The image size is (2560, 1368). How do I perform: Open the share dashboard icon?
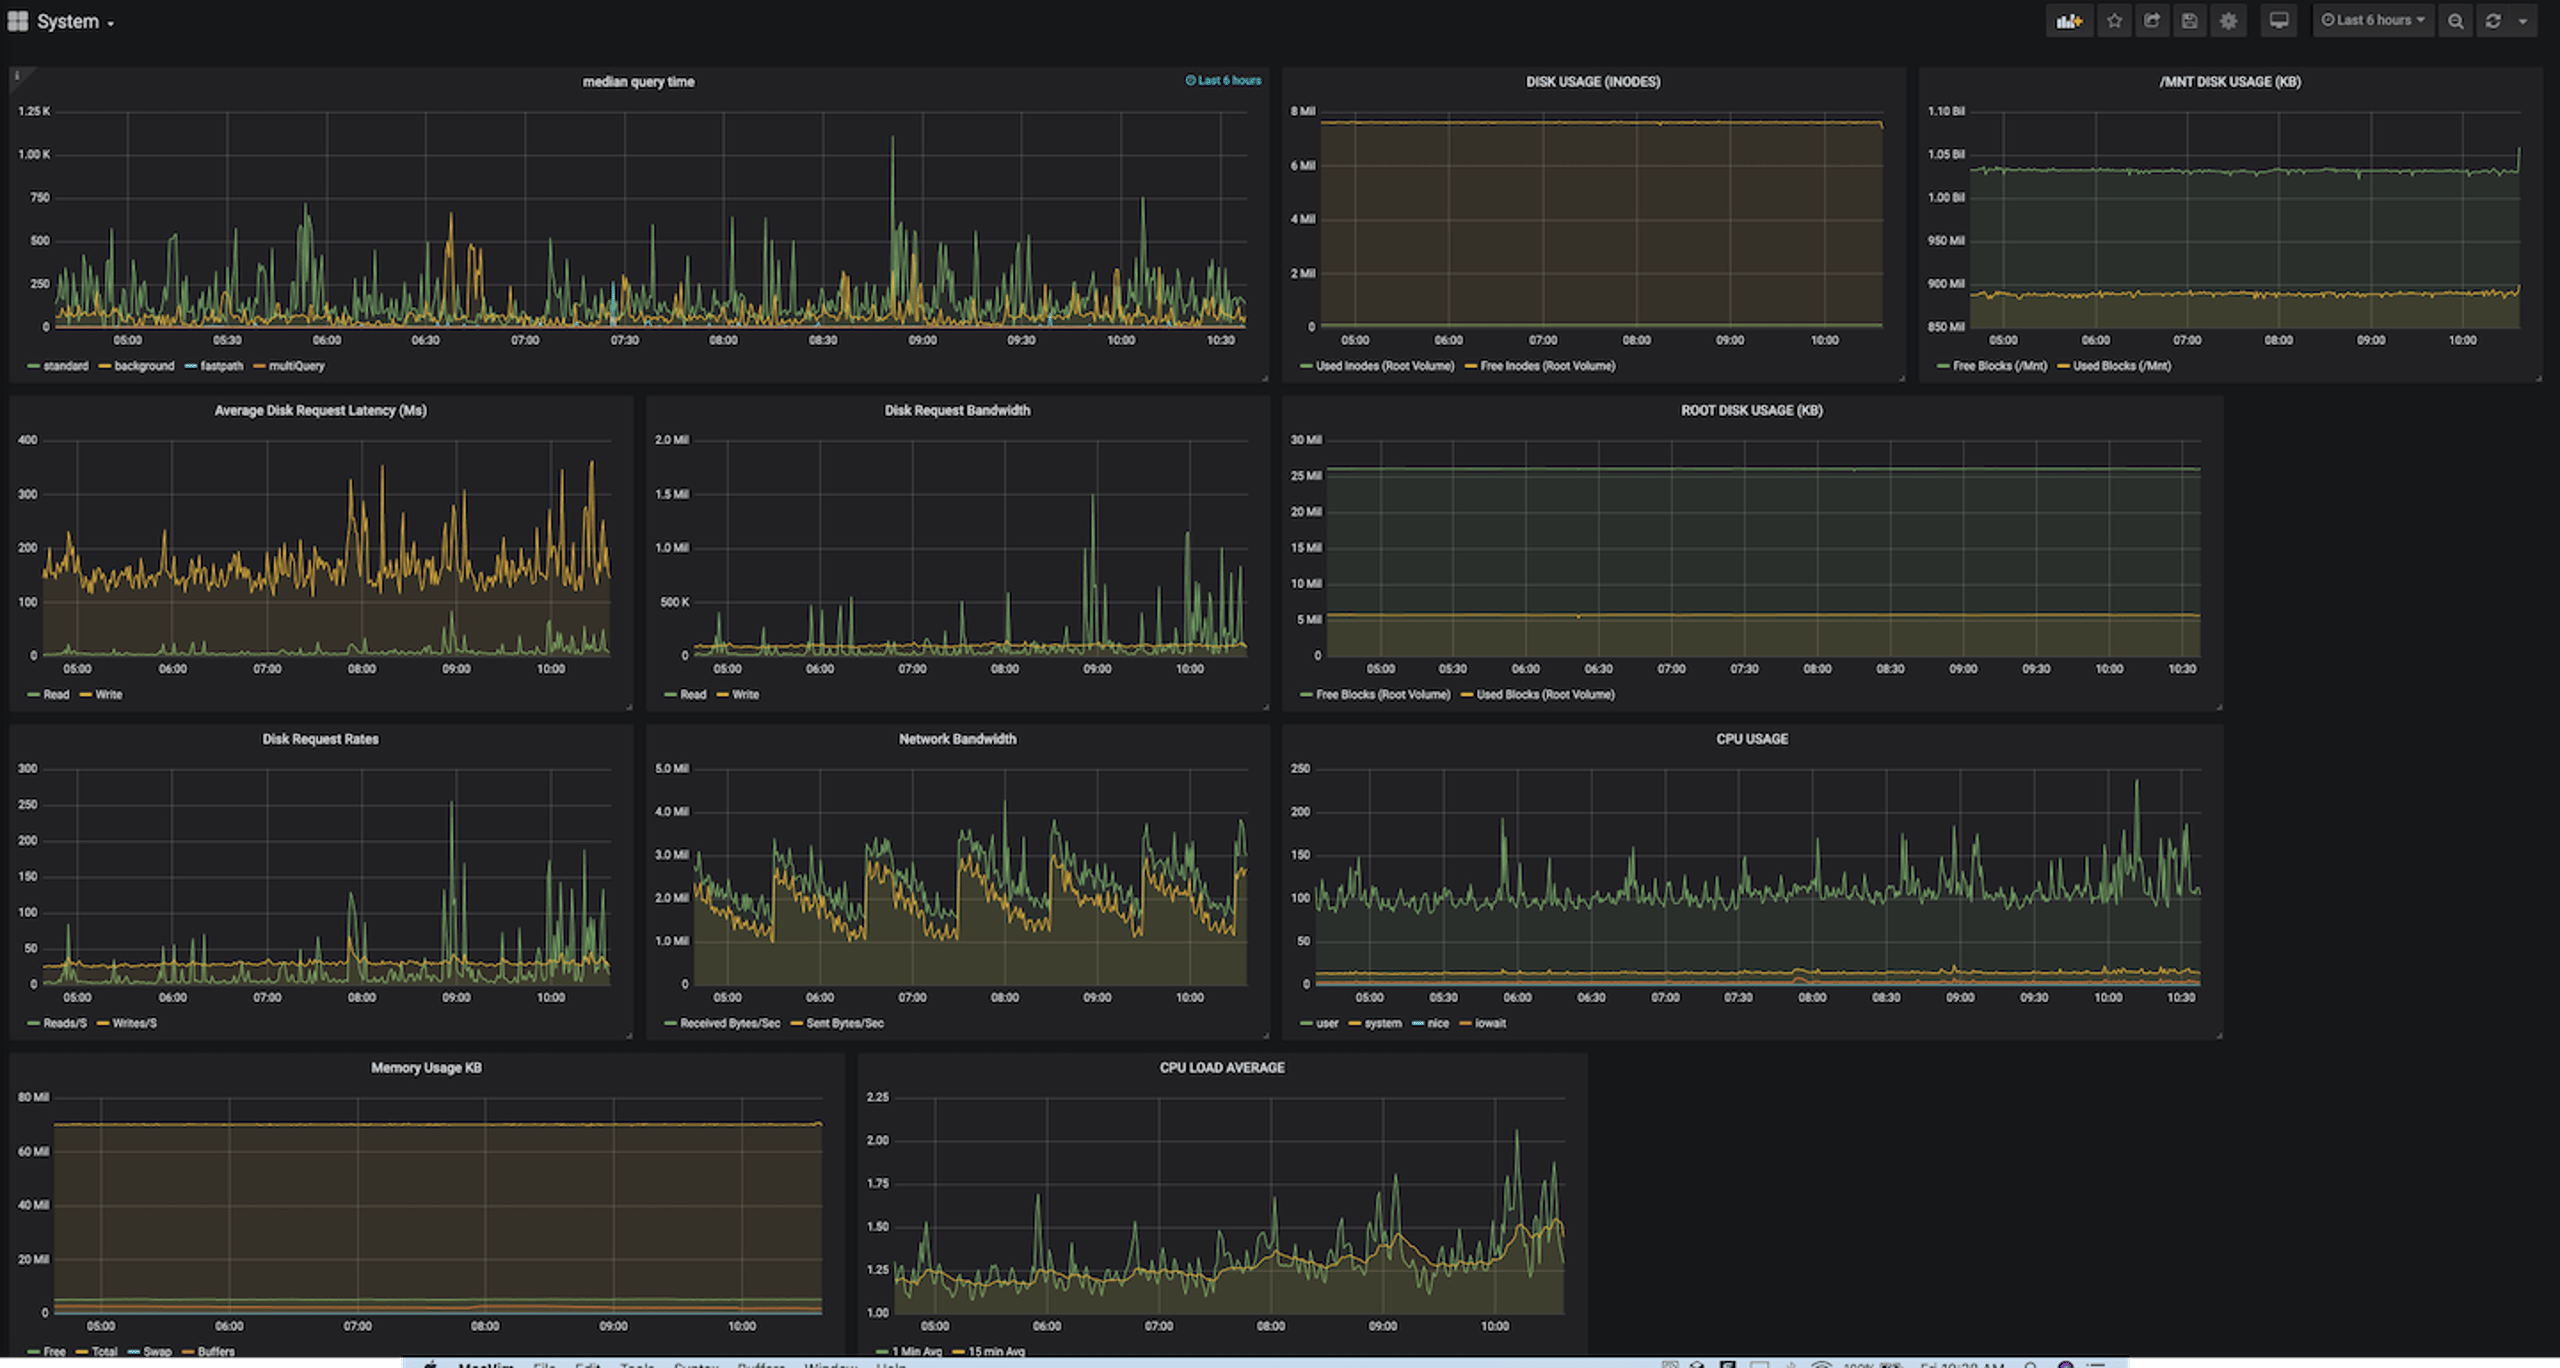2152,21
